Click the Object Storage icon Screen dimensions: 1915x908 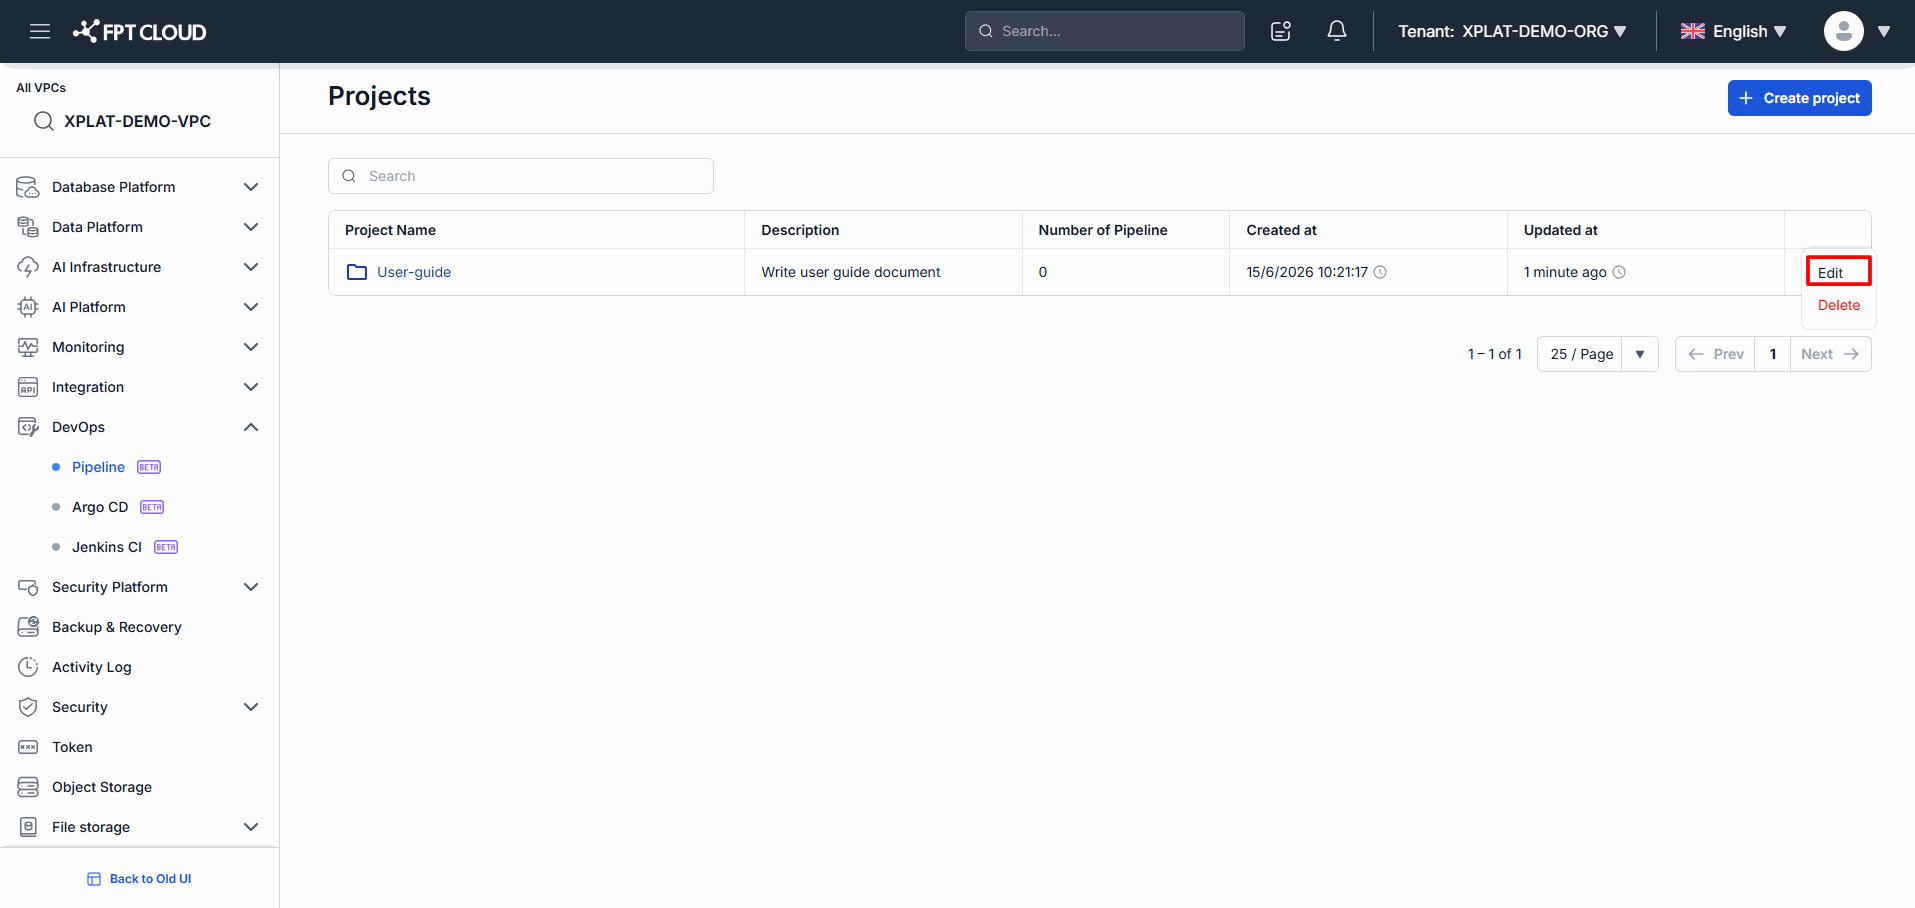(28, 787)
